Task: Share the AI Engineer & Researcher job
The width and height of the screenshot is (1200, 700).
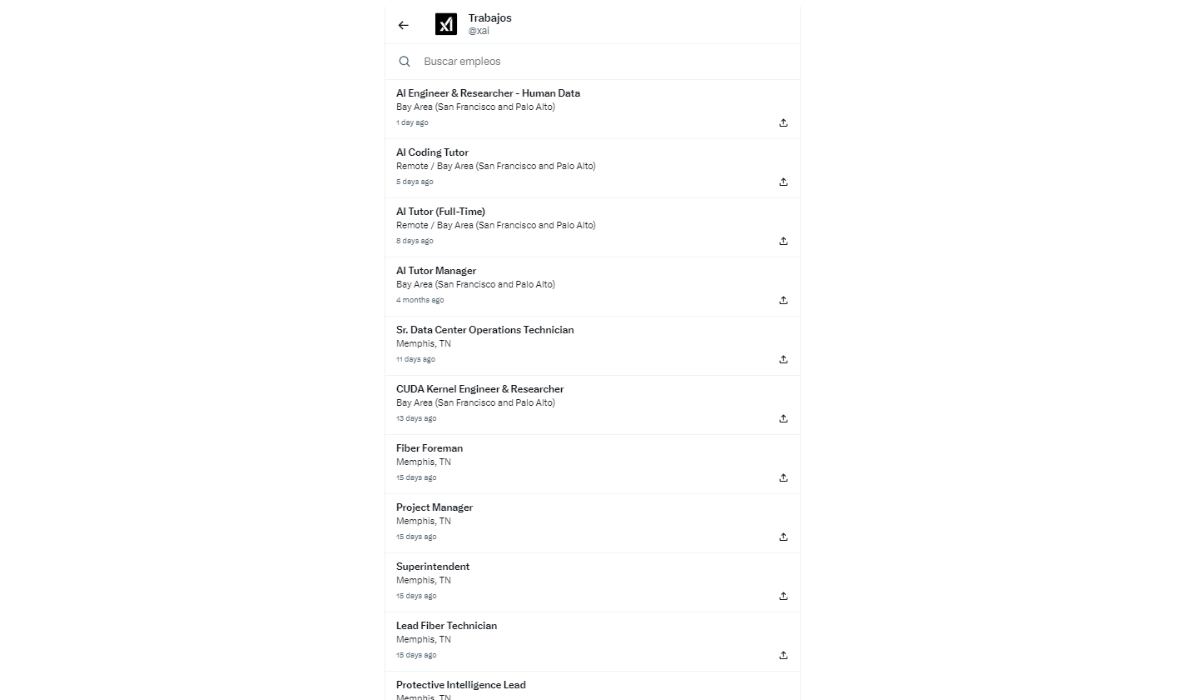Action: coord(783,123)
